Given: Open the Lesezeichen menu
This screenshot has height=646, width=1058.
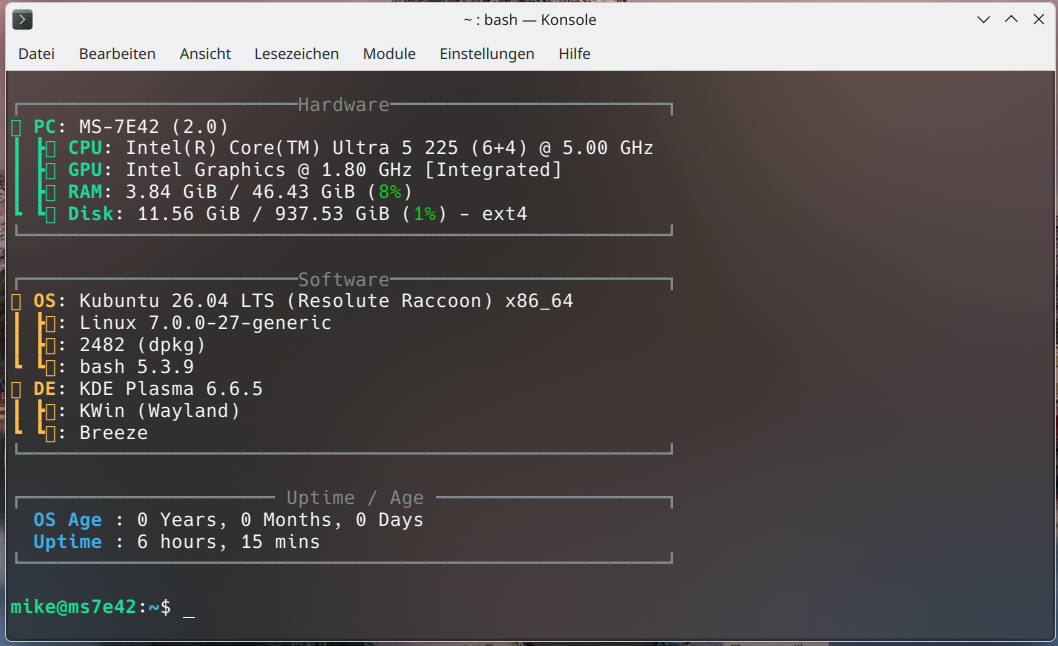Looking at the screenshot, I should coord(296,54).
